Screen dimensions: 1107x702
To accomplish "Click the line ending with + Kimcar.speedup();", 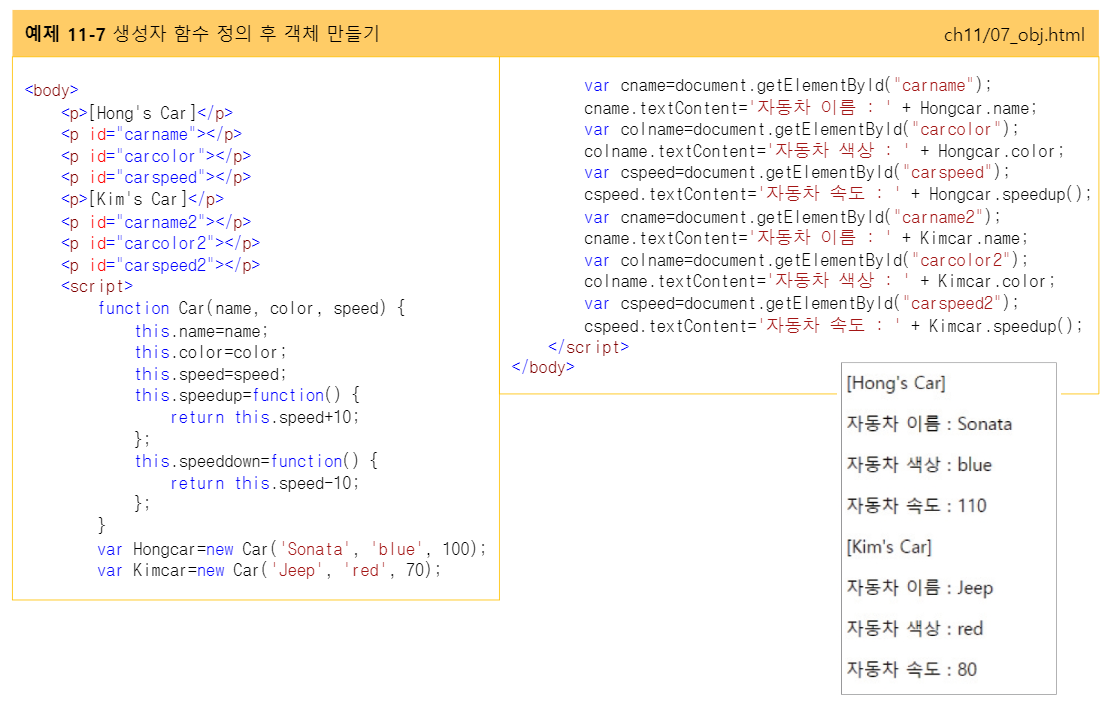I will [833, 326].
